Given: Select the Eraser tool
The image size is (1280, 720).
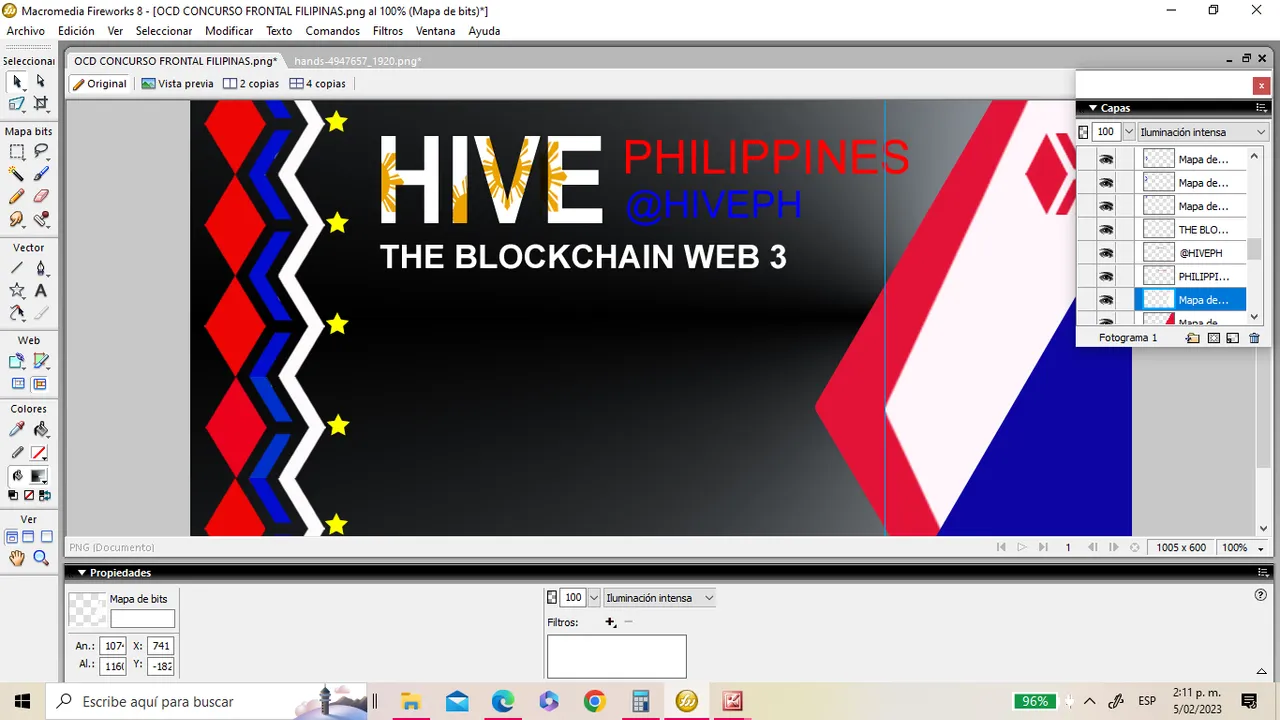Looking at the screenshot, I should click(x=41, y=196).
